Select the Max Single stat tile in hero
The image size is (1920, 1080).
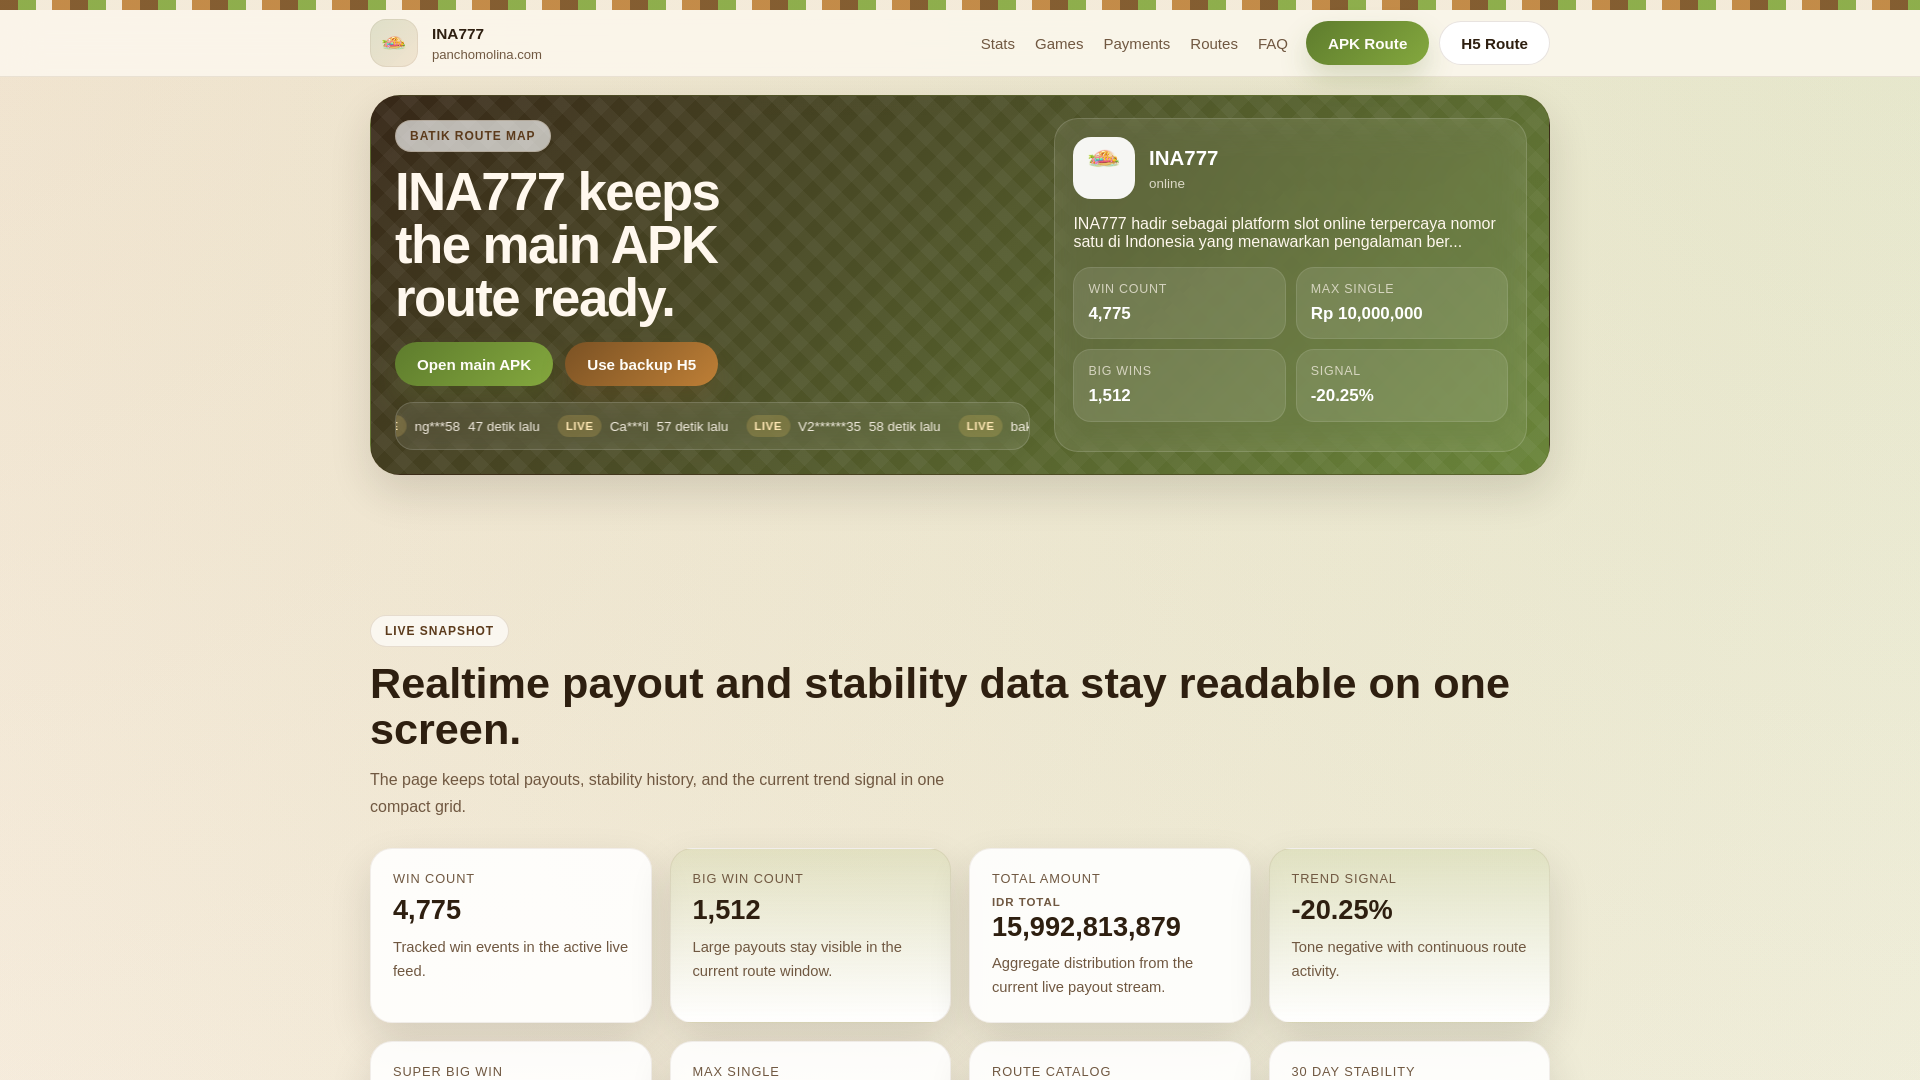pyautogui.click(x=1401, y=303)
